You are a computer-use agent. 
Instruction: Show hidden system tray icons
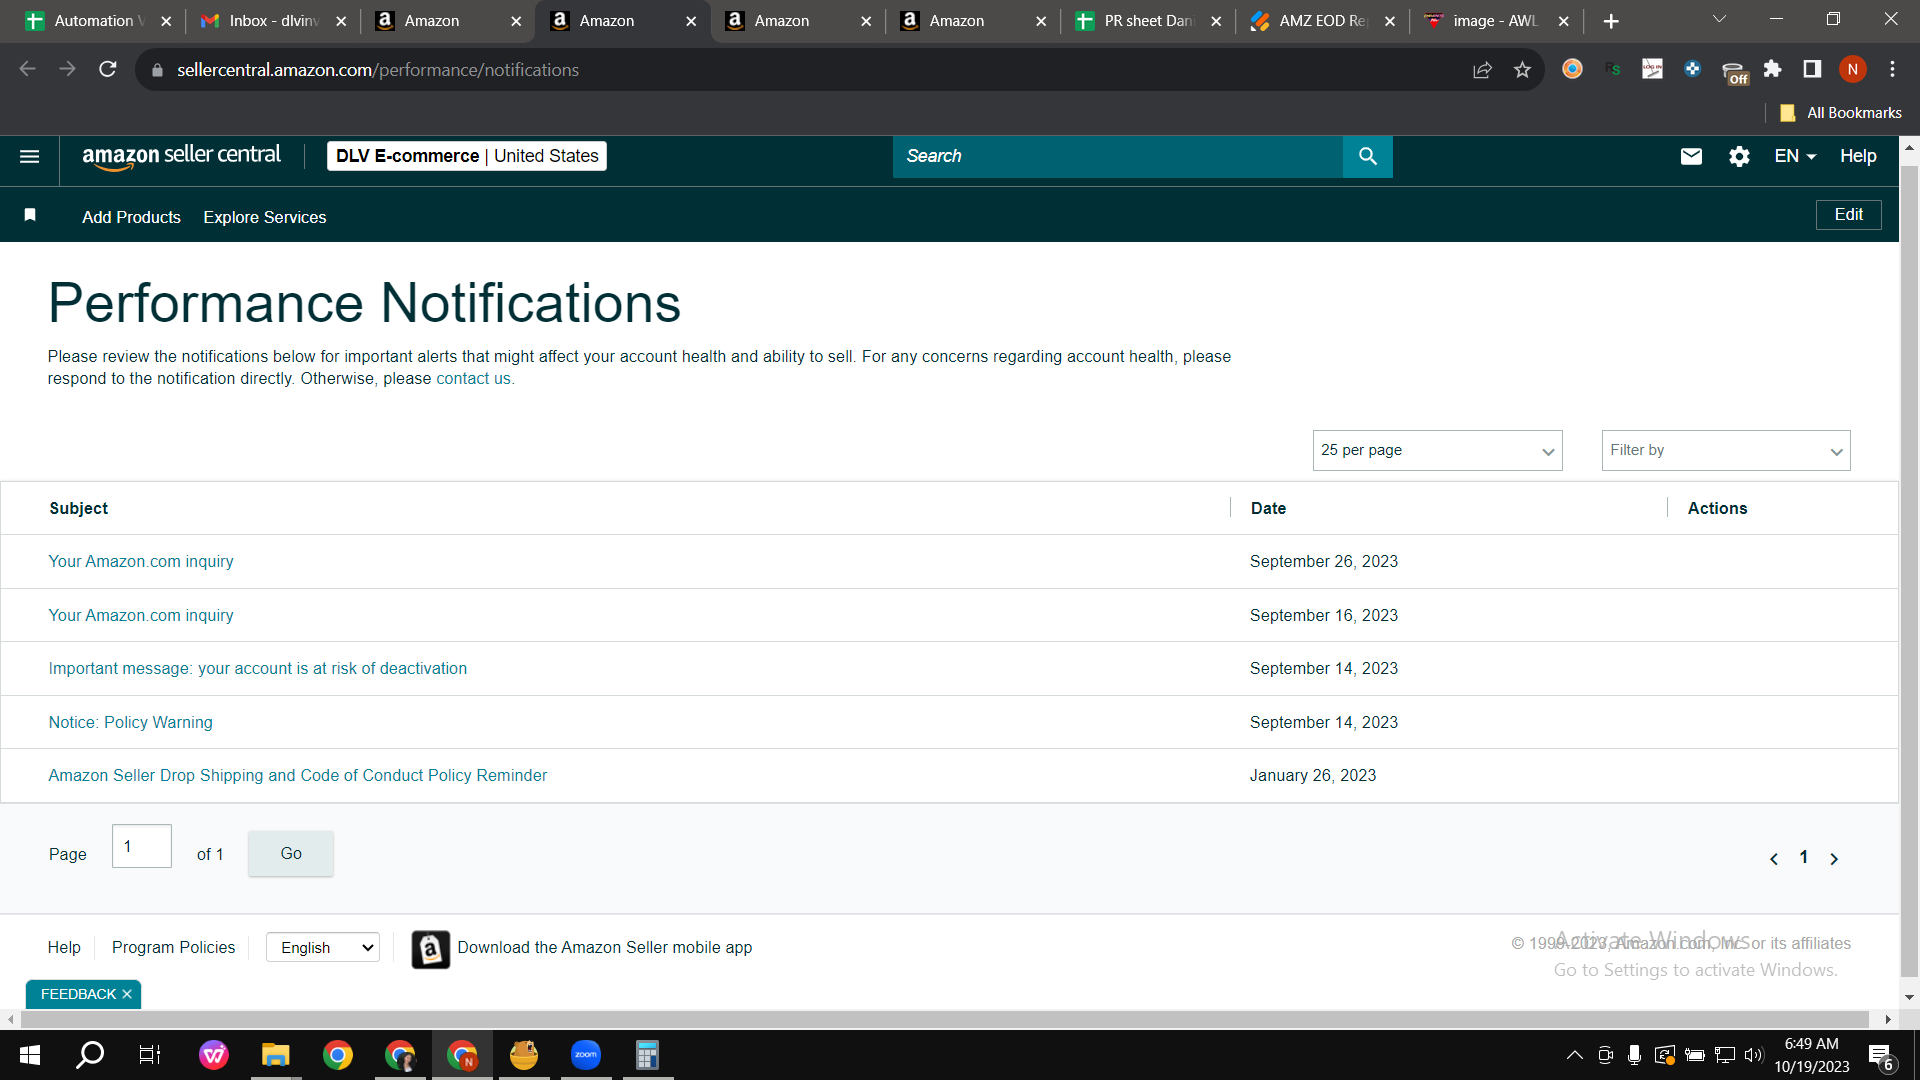pyautogui.click(x=1574, y=1055)
